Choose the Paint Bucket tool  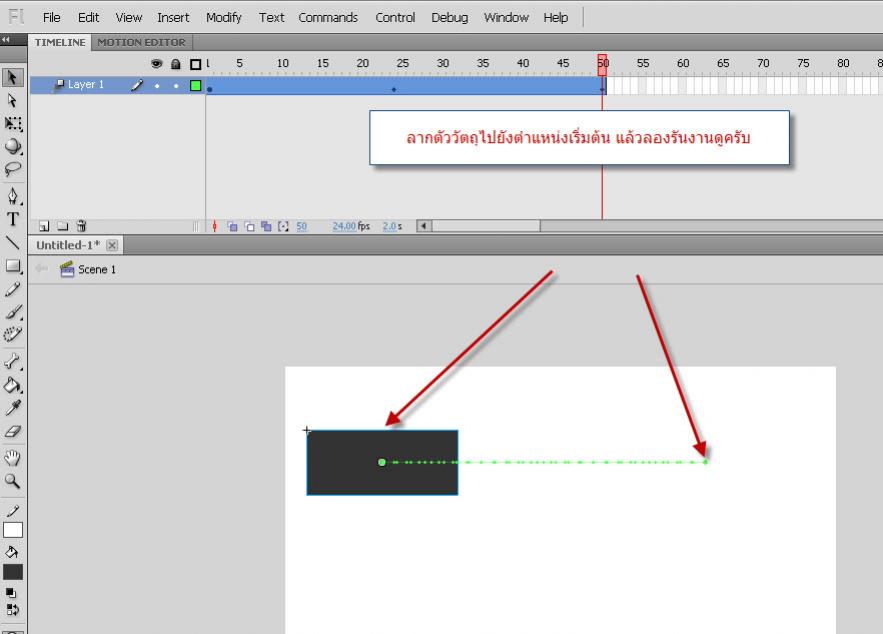point(12,385)
